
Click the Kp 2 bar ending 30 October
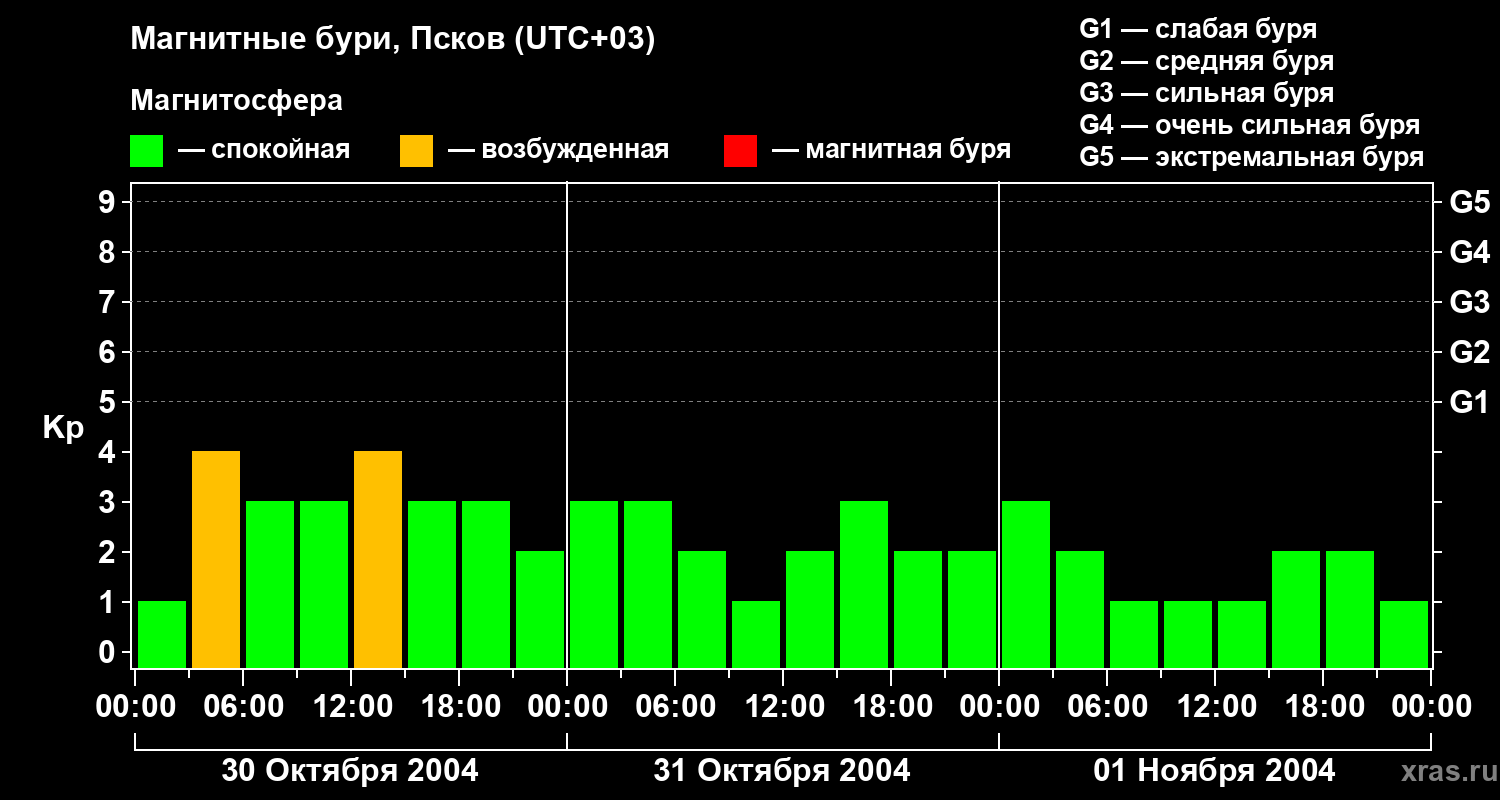pos(540,609)
